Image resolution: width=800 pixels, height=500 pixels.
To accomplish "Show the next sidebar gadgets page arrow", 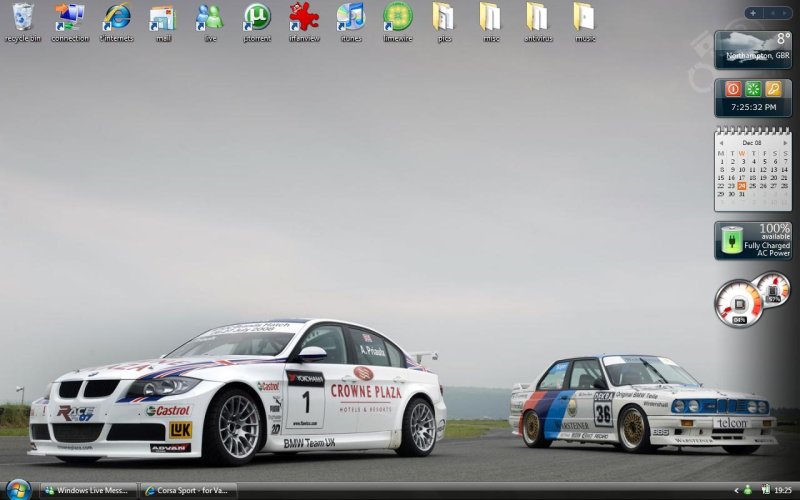I will point(785,13).
